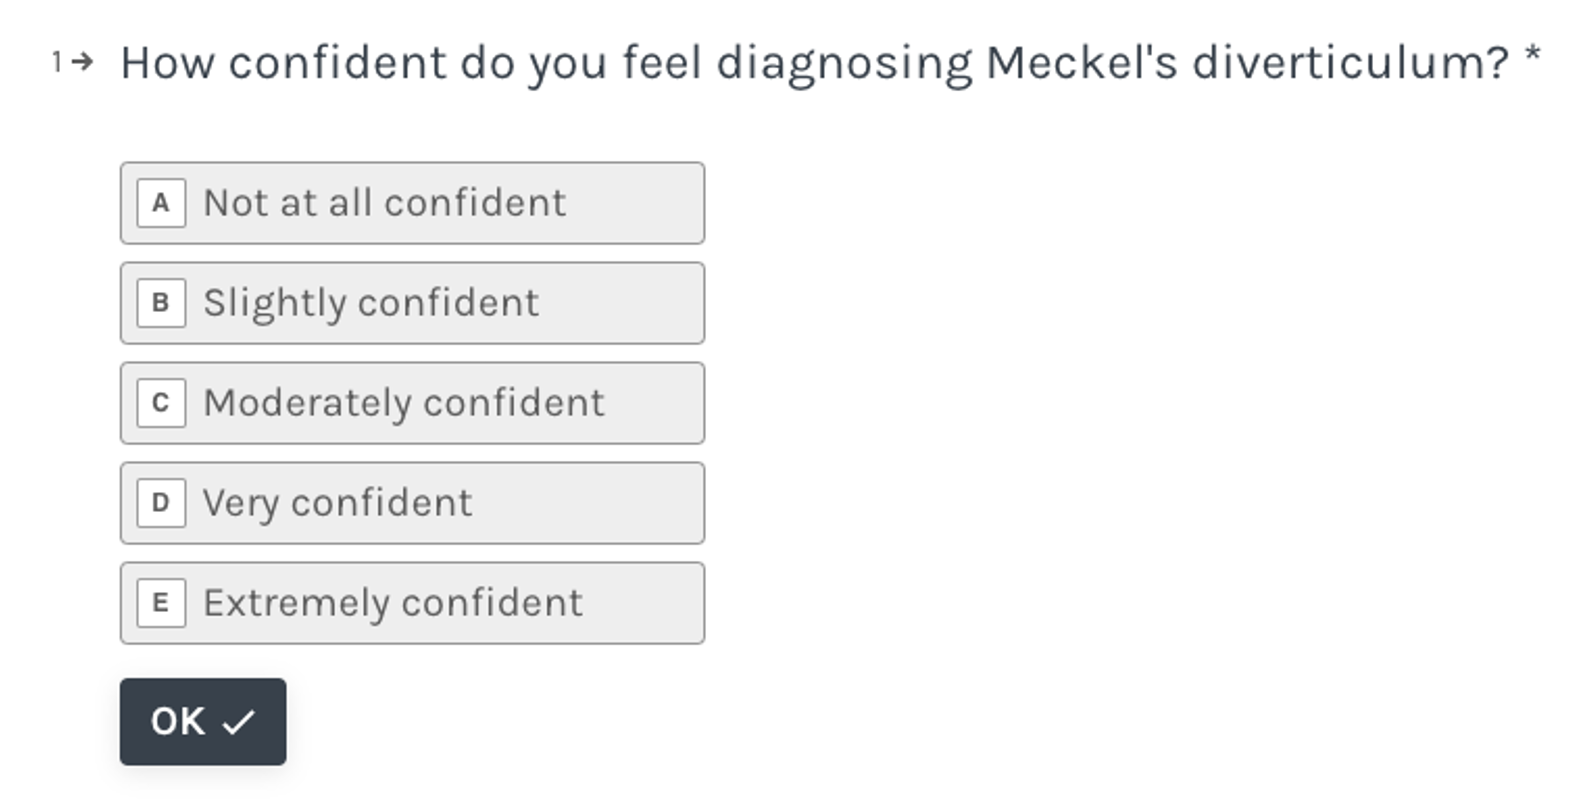Choose the 'Slightly confident' answer
The width and height of the screenshot is (1583, 802).
412,303
